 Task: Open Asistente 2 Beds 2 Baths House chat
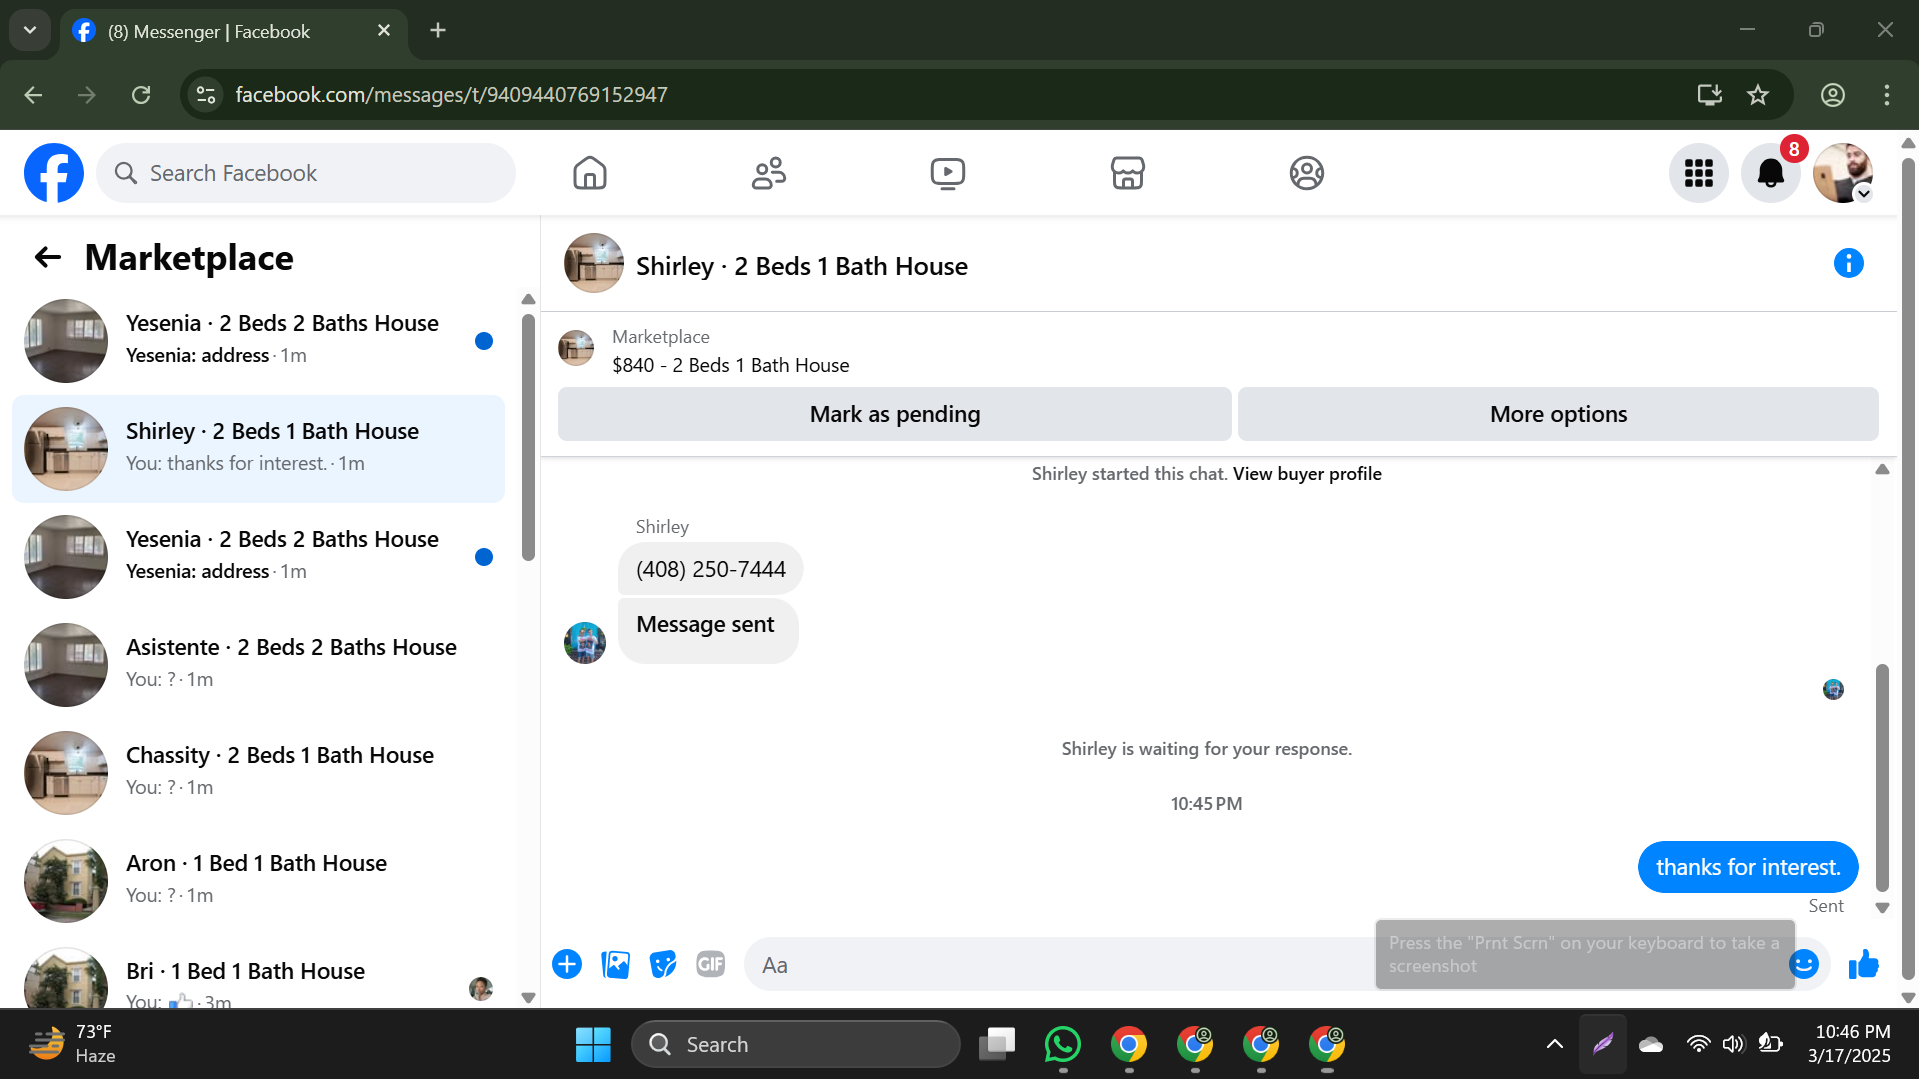pos(258,665)
